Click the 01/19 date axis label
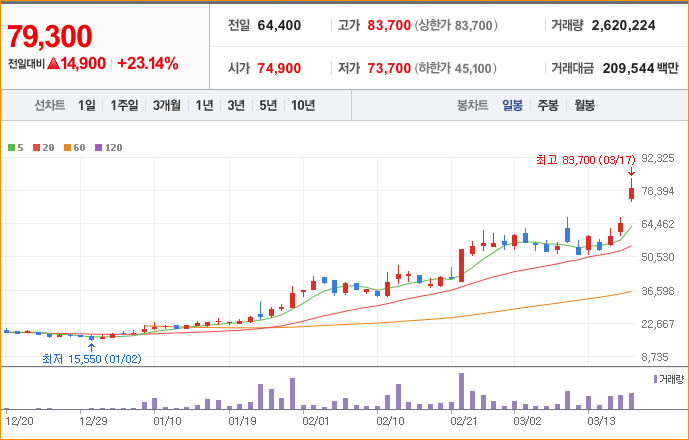Screen dimensions: 689x440 click(243, 422)
